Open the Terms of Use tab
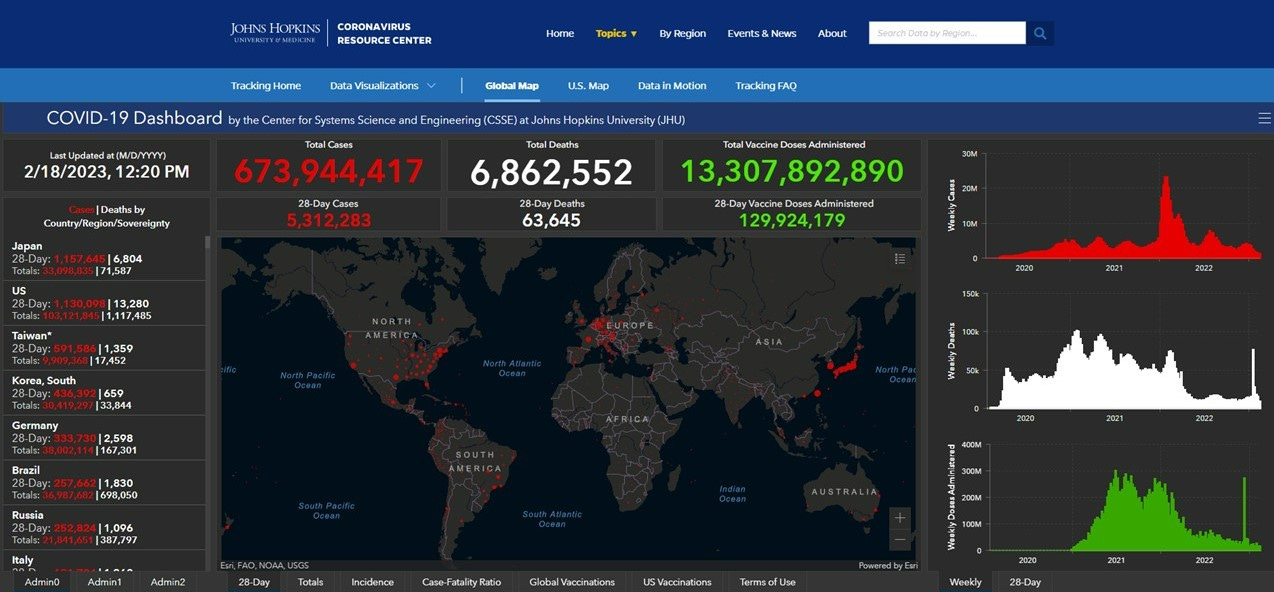 pos(768,582)
